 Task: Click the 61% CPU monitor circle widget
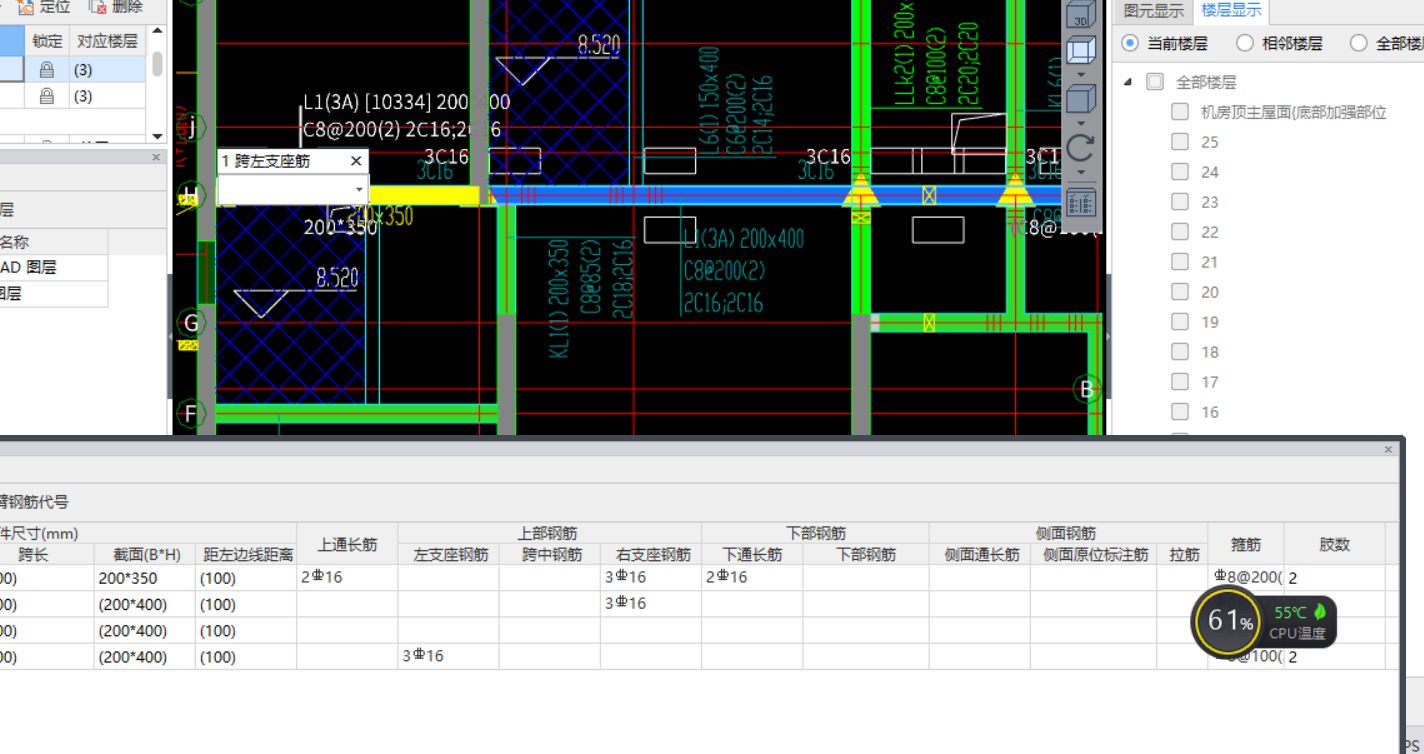[x=1229, y=620]
